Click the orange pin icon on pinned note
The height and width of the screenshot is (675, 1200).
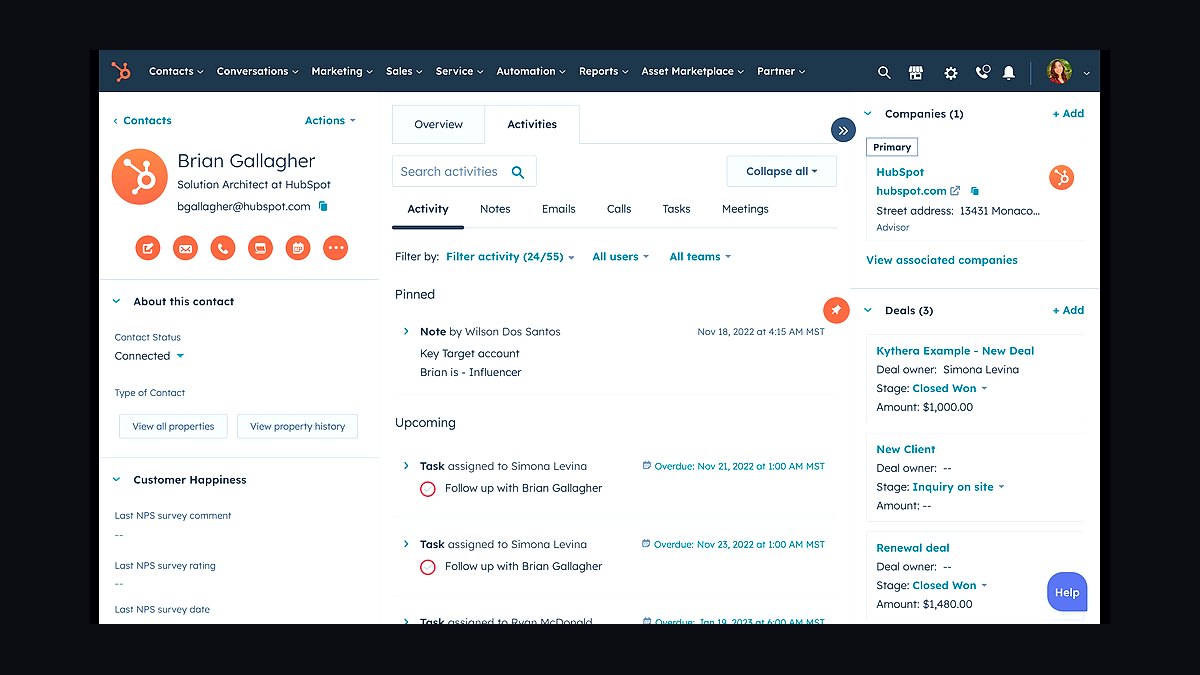point(836,310)
